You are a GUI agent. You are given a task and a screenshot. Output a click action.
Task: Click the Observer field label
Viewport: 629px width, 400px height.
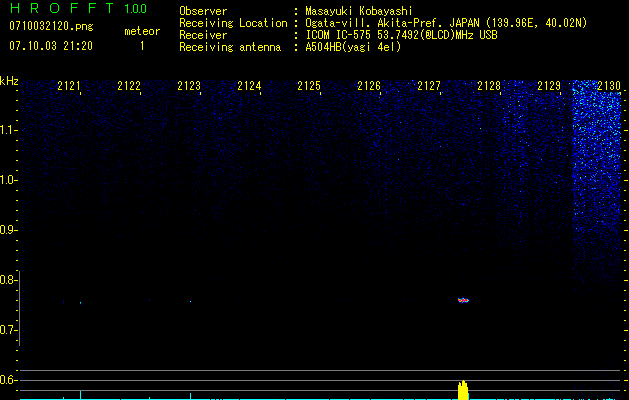tap(203, 11)
